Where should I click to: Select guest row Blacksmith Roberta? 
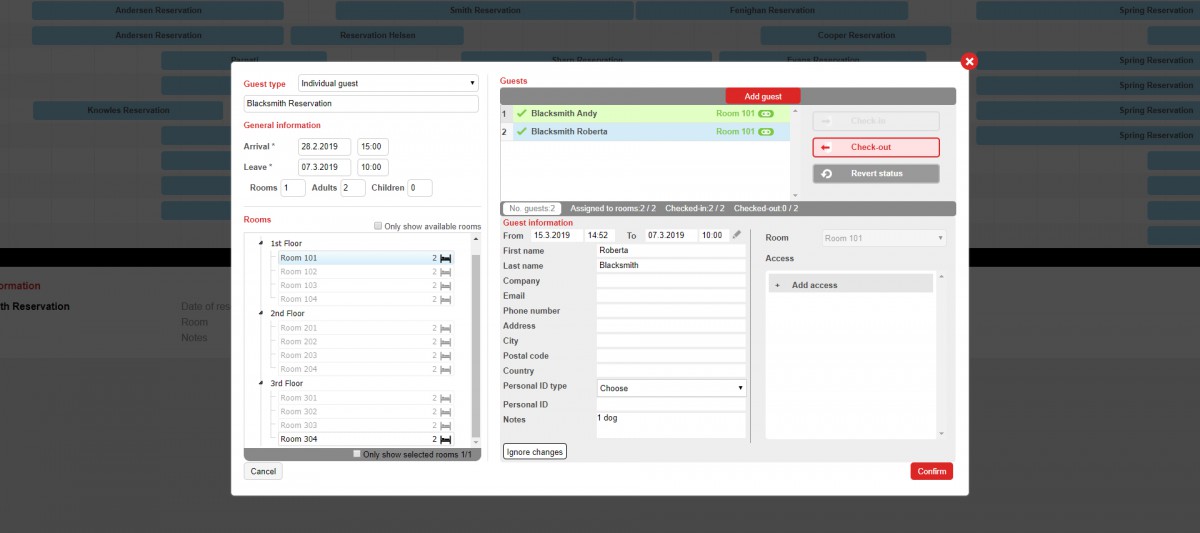pos(645,132)
